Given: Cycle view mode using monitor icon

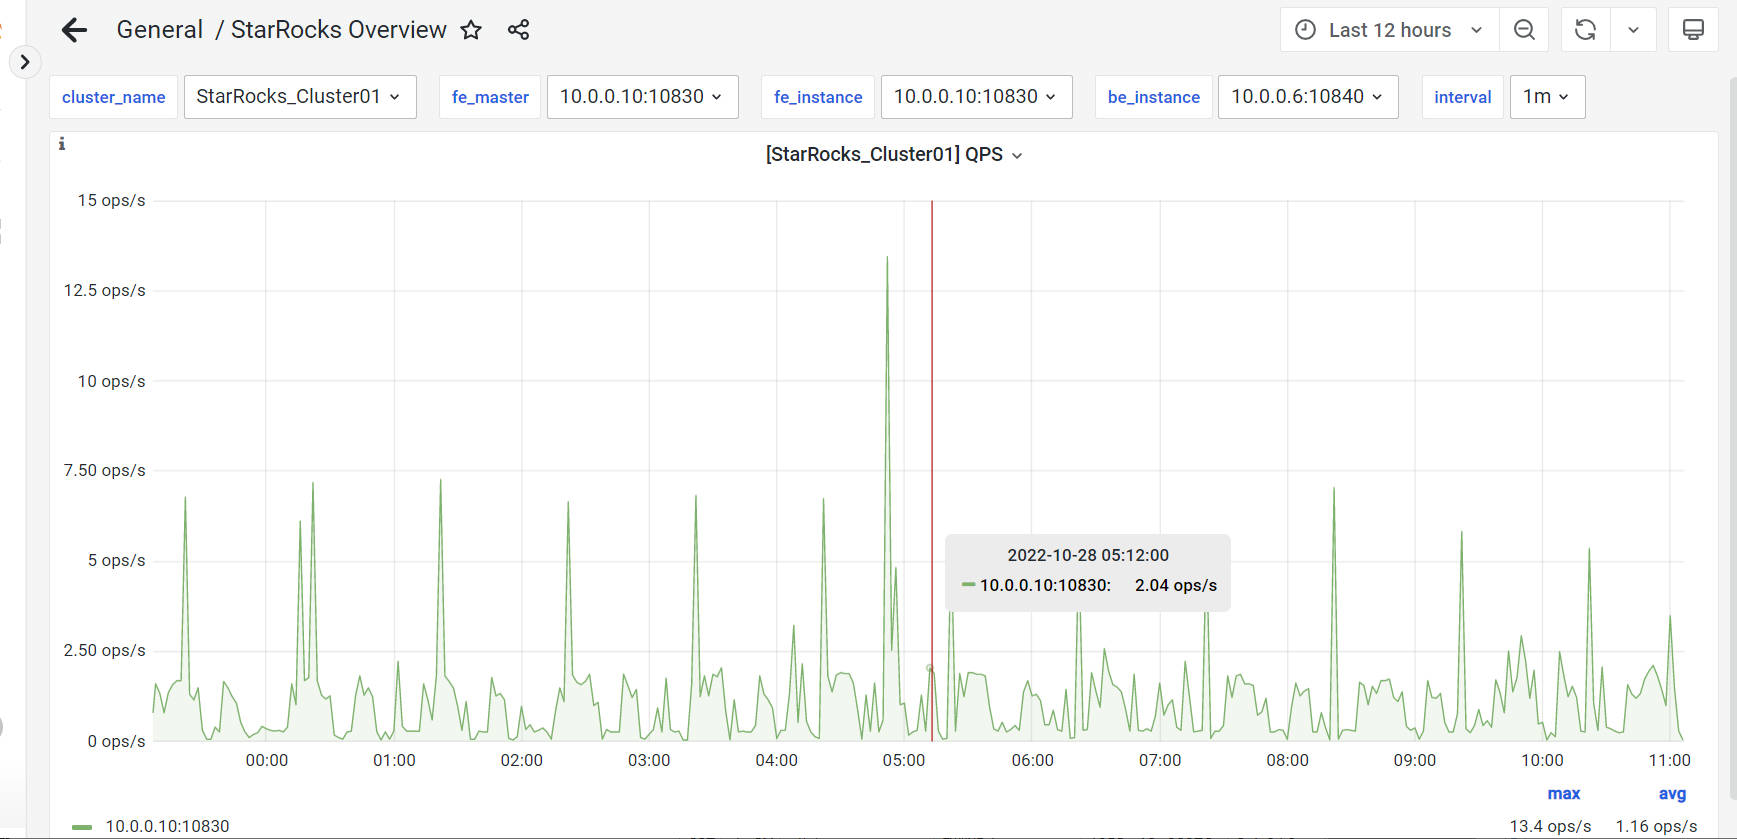Looking at the screenshot, I should pos(1693,30).
